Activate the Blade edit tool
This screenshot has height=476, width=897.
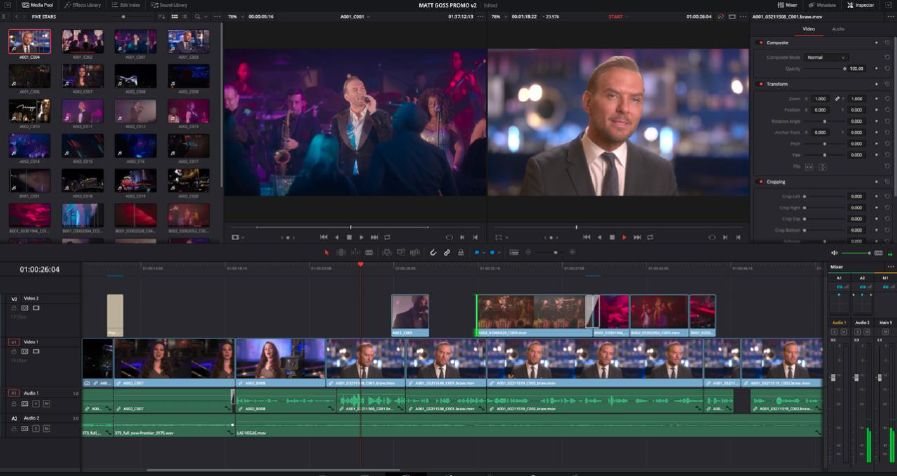click(369, 252)
